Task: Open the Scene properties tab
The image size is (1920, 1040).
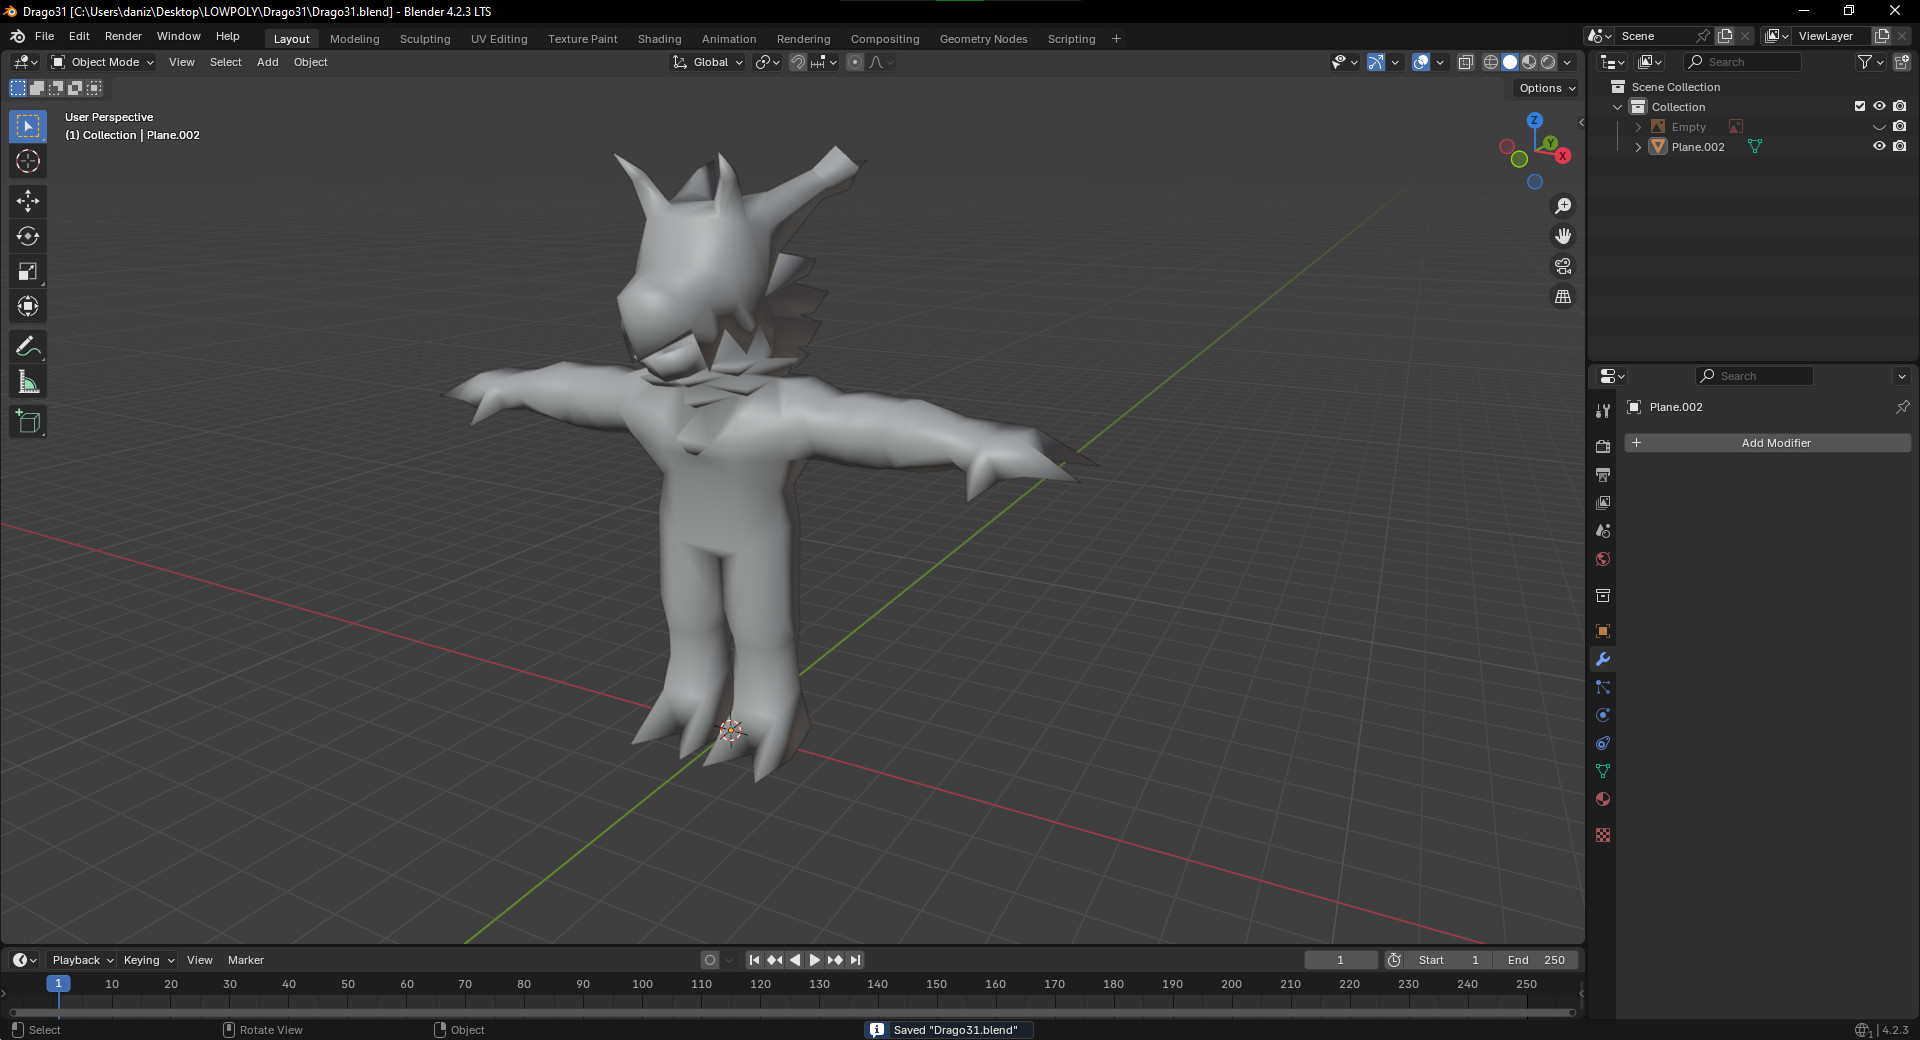Action: tap(1603, 530)
